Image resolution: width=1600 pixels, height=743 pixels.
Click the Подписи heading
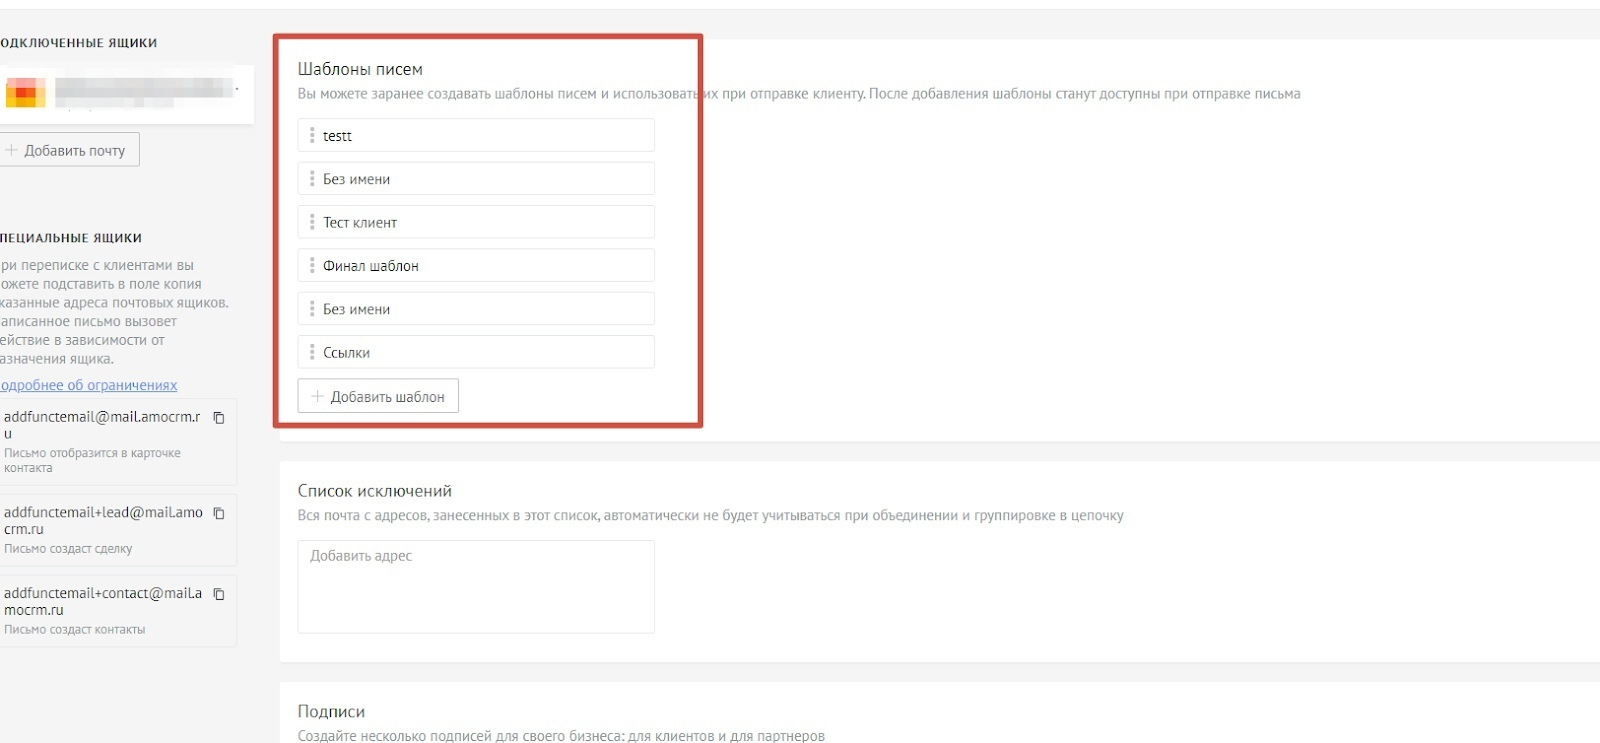pyautogui.click(x=331, y=712)
